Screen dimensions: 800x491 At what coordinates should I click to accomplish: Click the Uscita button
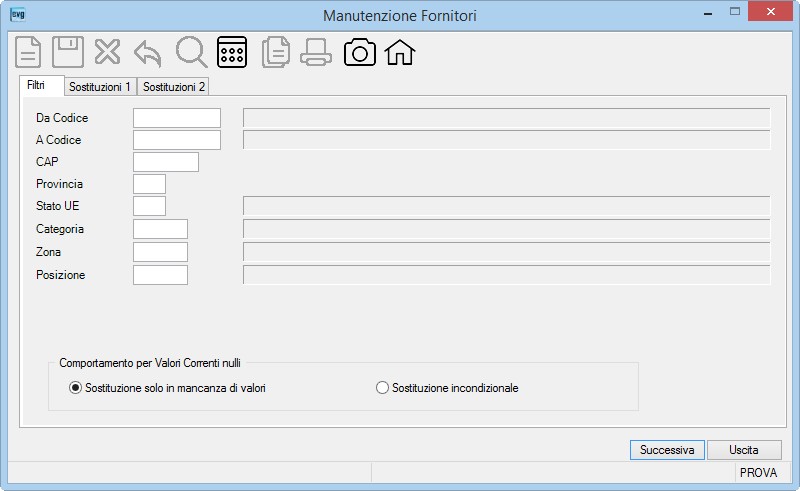(x=744, y=450)
